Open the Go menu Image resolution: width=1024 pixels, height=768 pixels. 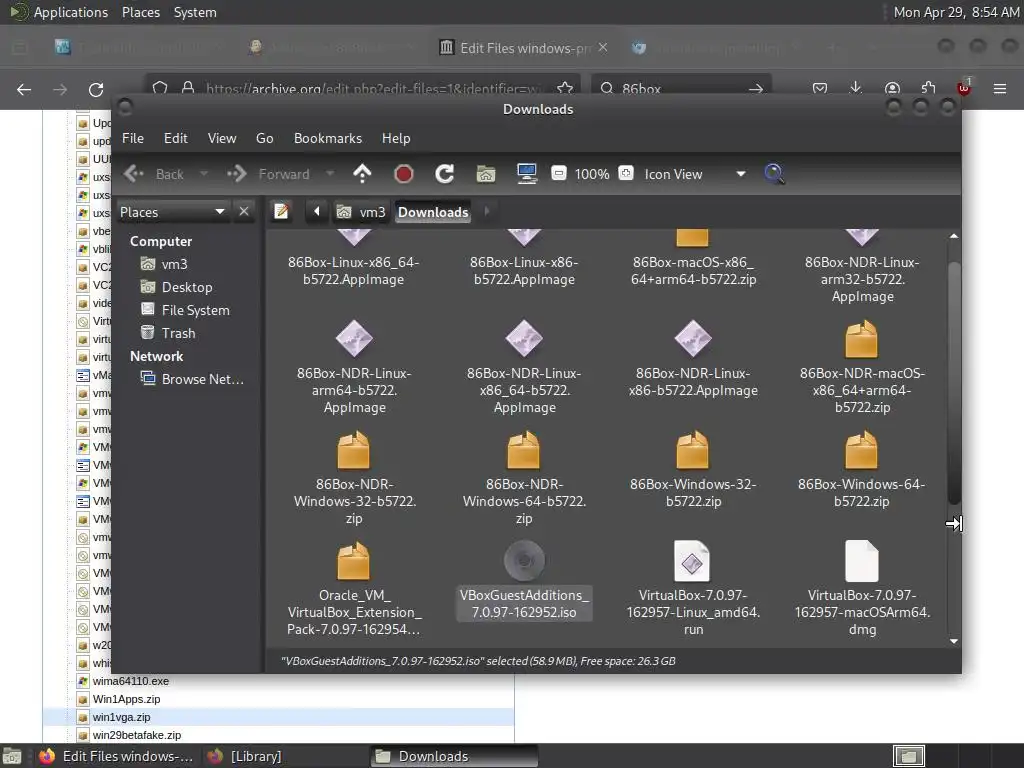click(x=264, y=138)
